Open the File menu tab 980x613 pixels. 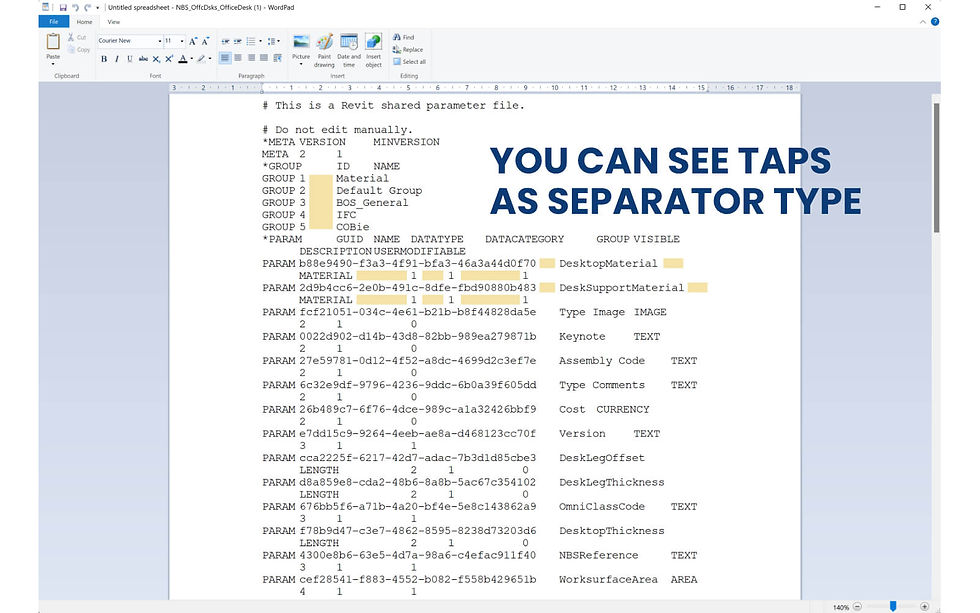coord(54,22)
